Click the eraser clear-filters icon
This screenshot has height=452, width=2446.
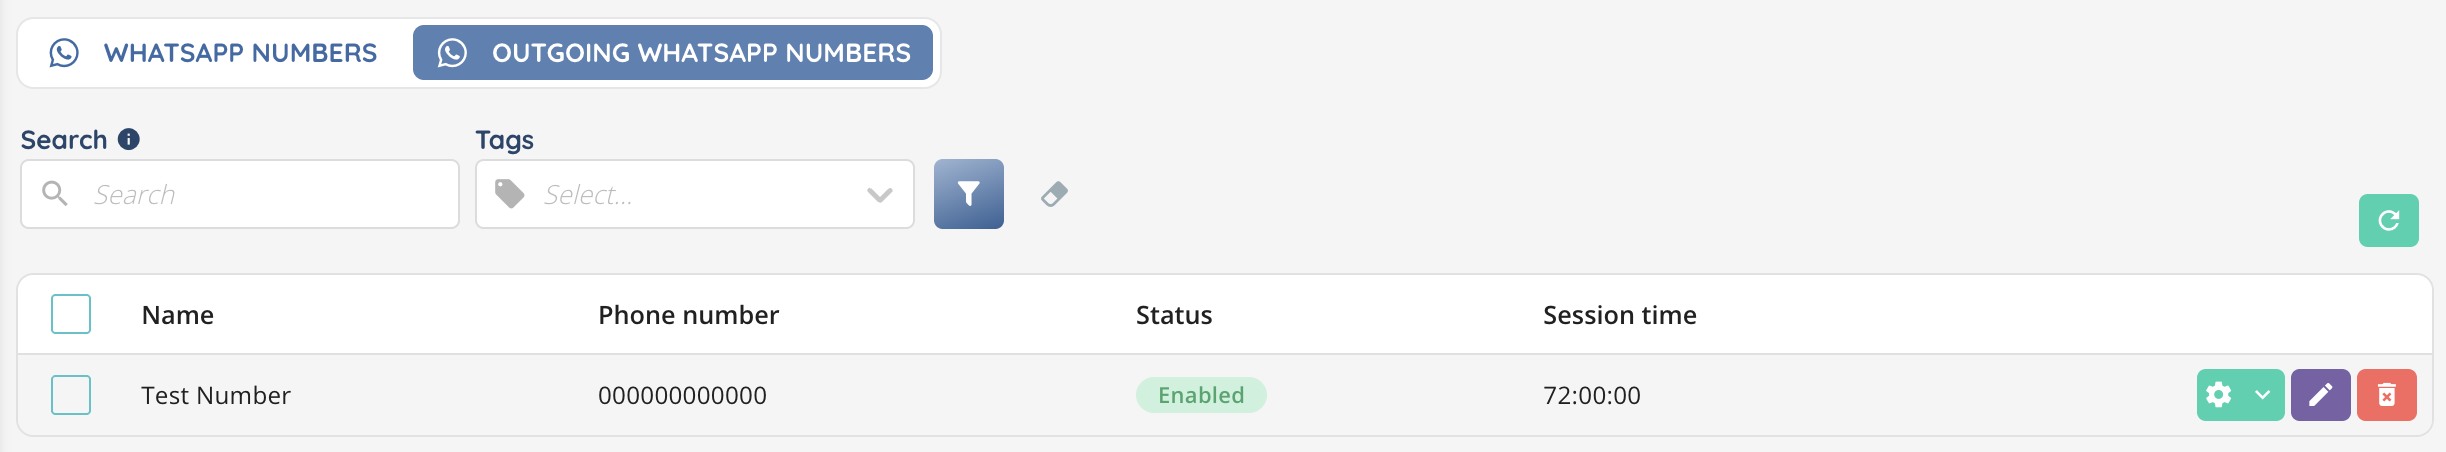point(1054,194)
